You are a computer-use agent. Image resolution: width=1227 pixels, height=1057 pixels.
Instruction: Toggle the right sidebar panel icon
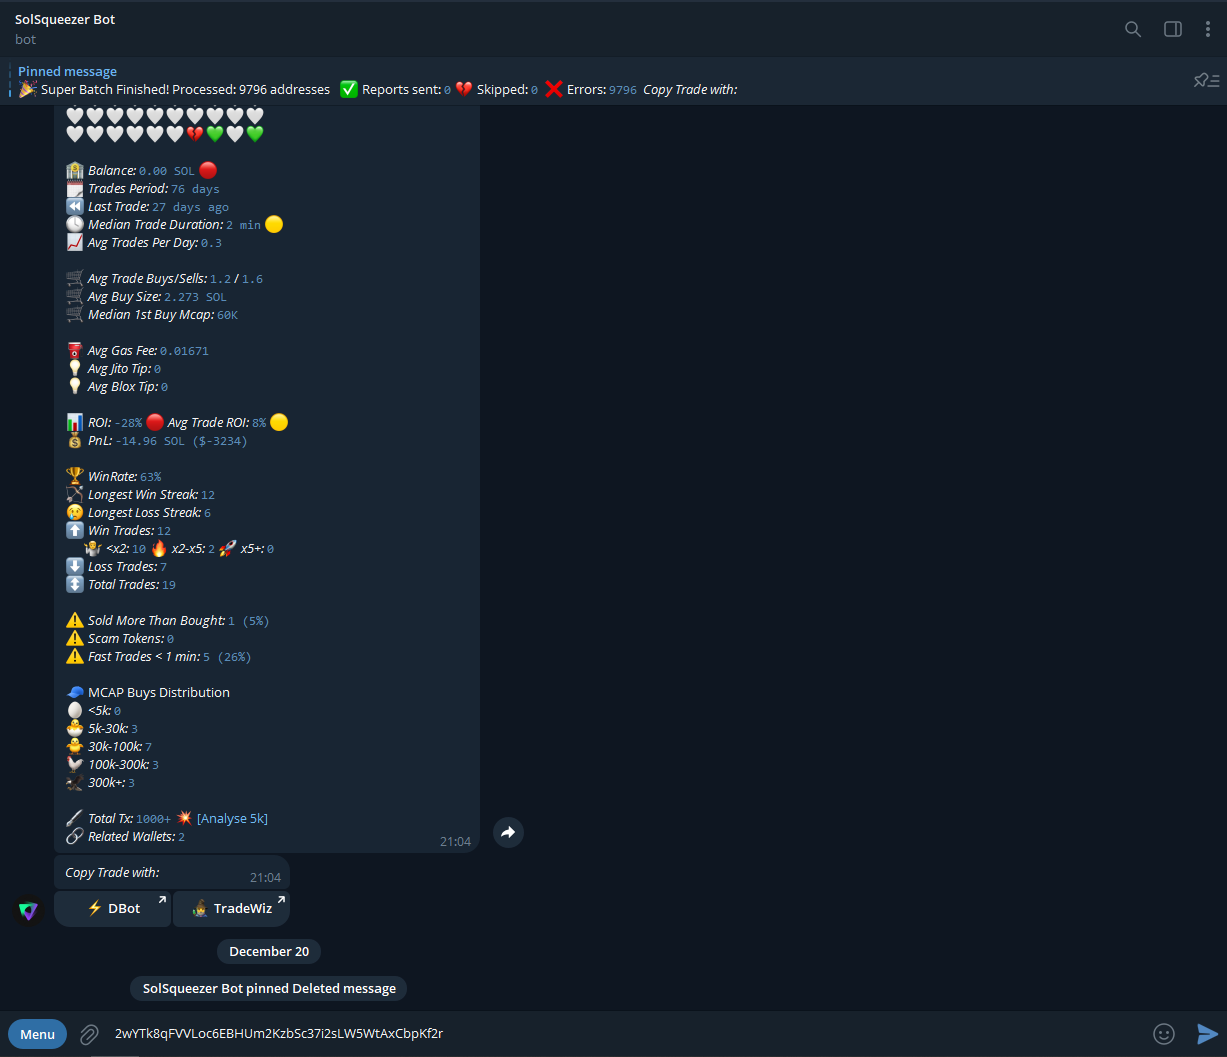tap(1173, 29)
